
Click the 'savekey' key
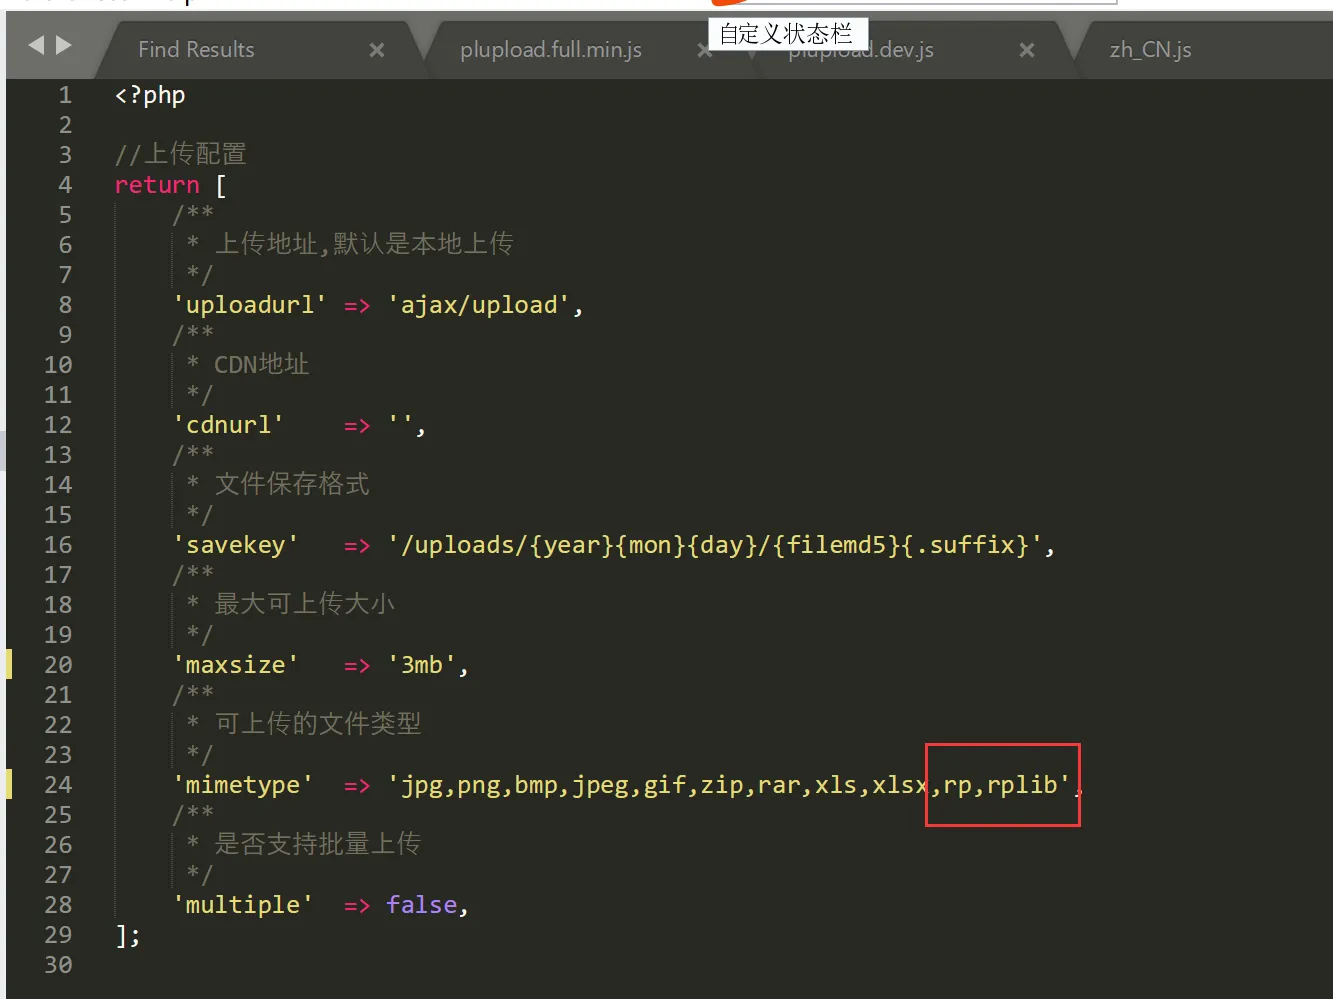pos(236,545)
